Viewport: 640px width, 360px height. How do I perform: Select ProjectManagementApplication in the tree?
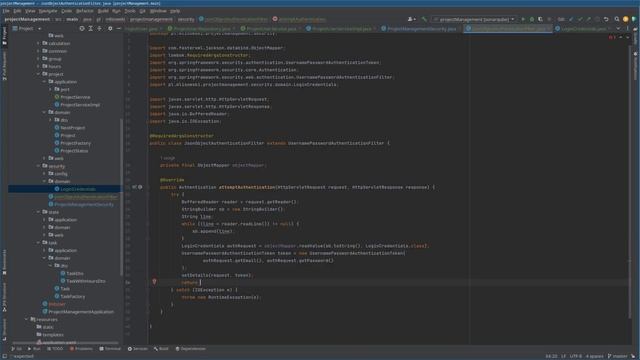pos(81,312)
